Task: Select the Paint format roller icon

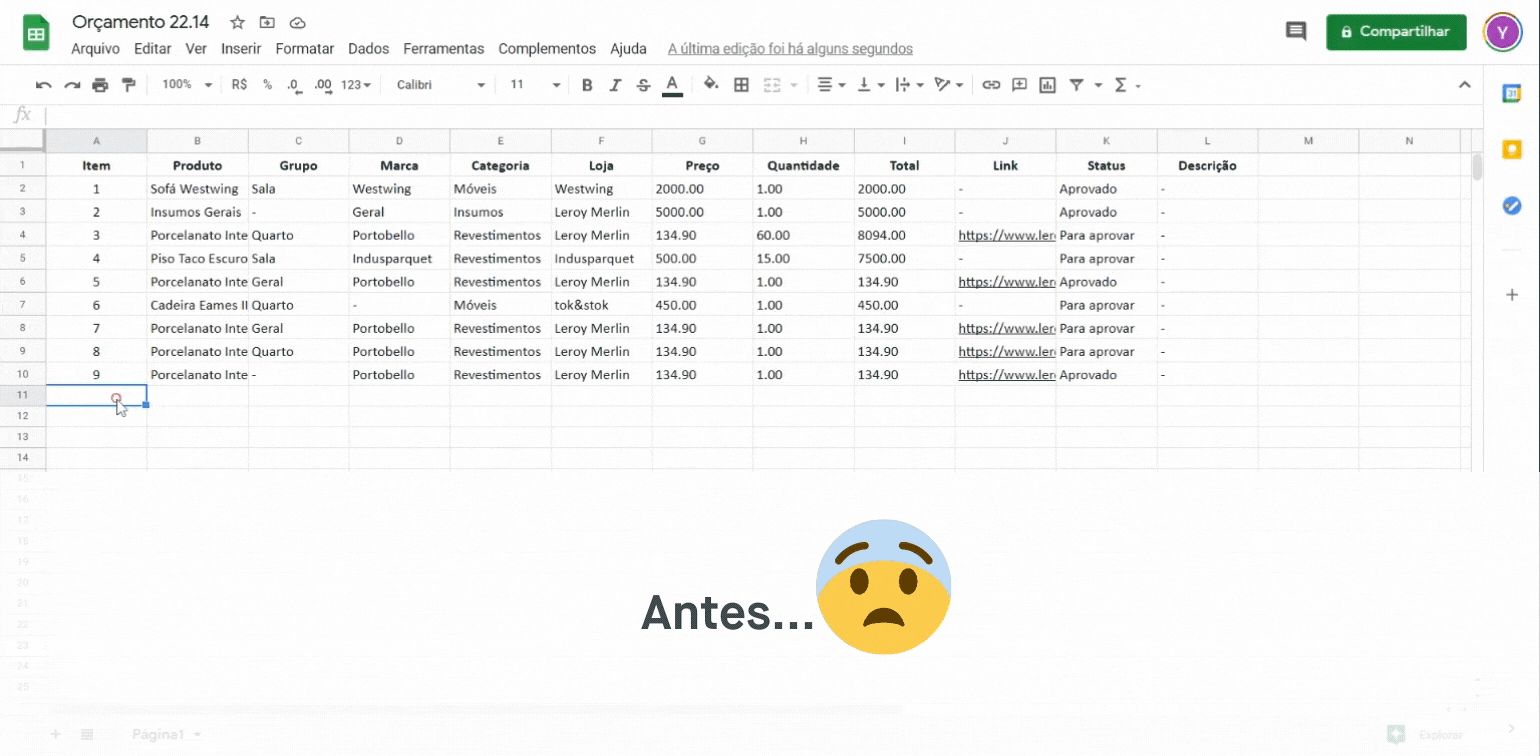Action: point(128,85)
